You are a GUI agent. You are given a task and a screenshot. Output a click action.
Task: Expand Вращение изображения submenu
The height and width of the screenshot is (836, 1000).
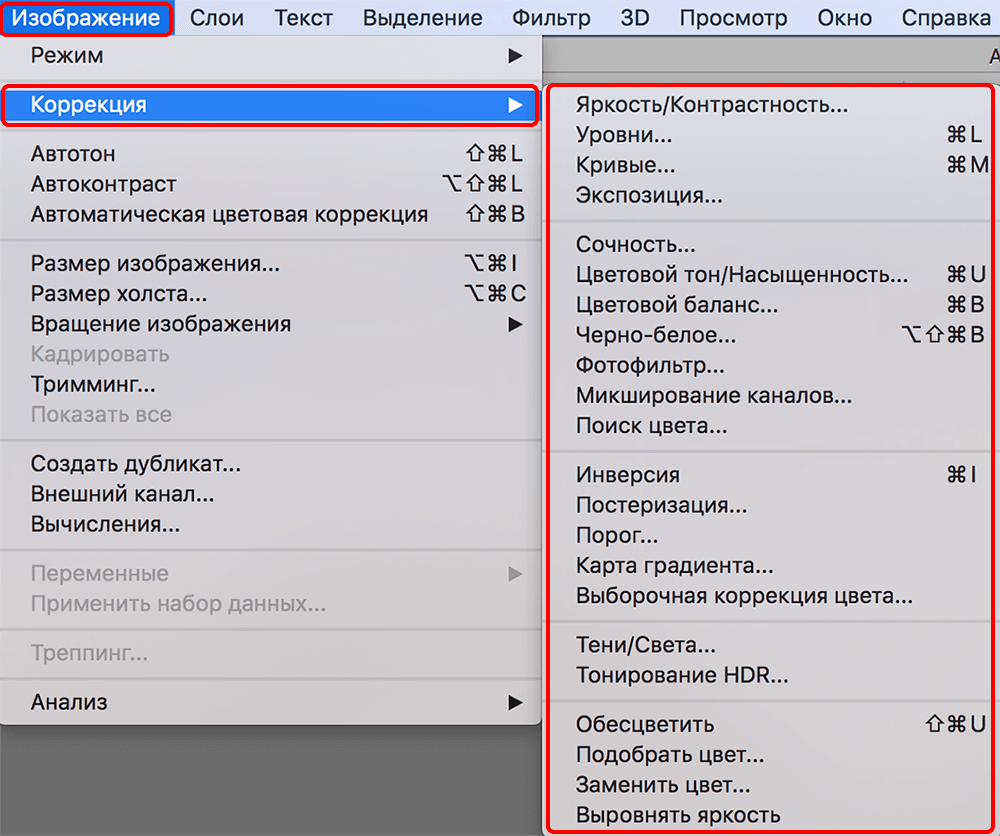coord(270,324)
